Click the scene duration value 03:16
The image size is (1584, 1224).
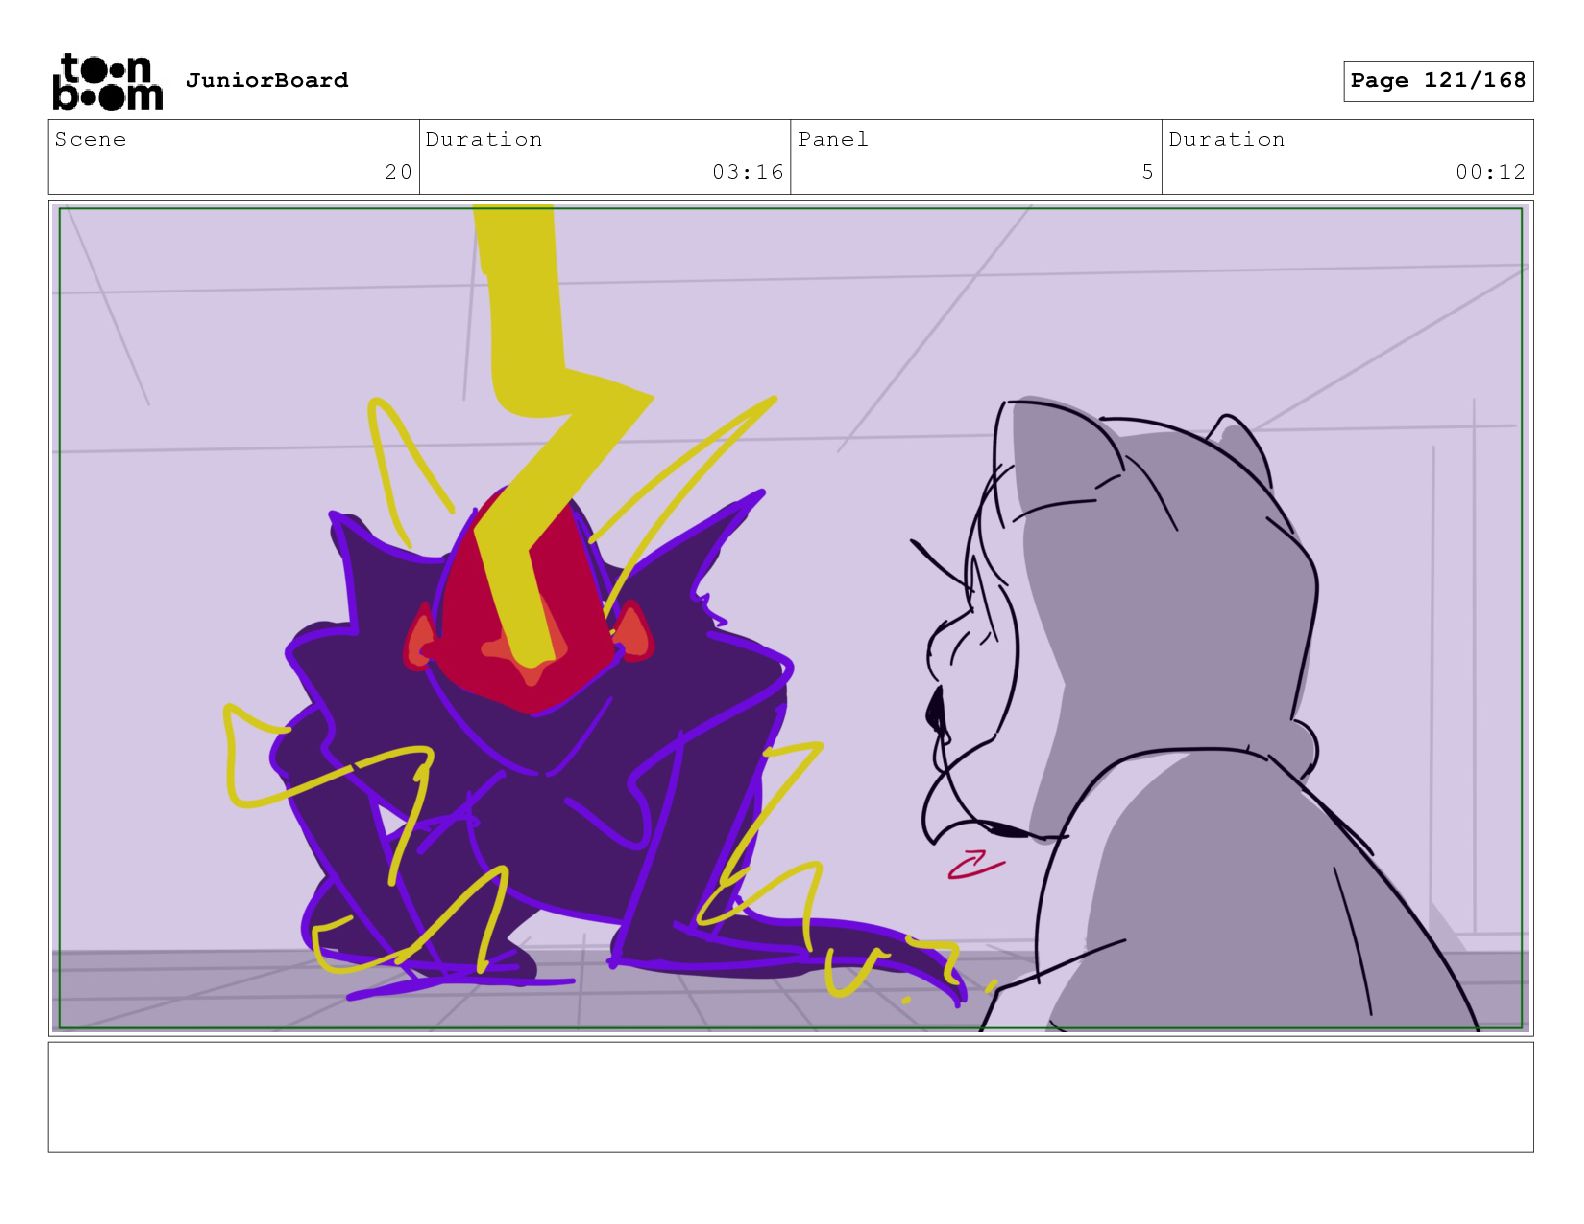click(748, 172)
